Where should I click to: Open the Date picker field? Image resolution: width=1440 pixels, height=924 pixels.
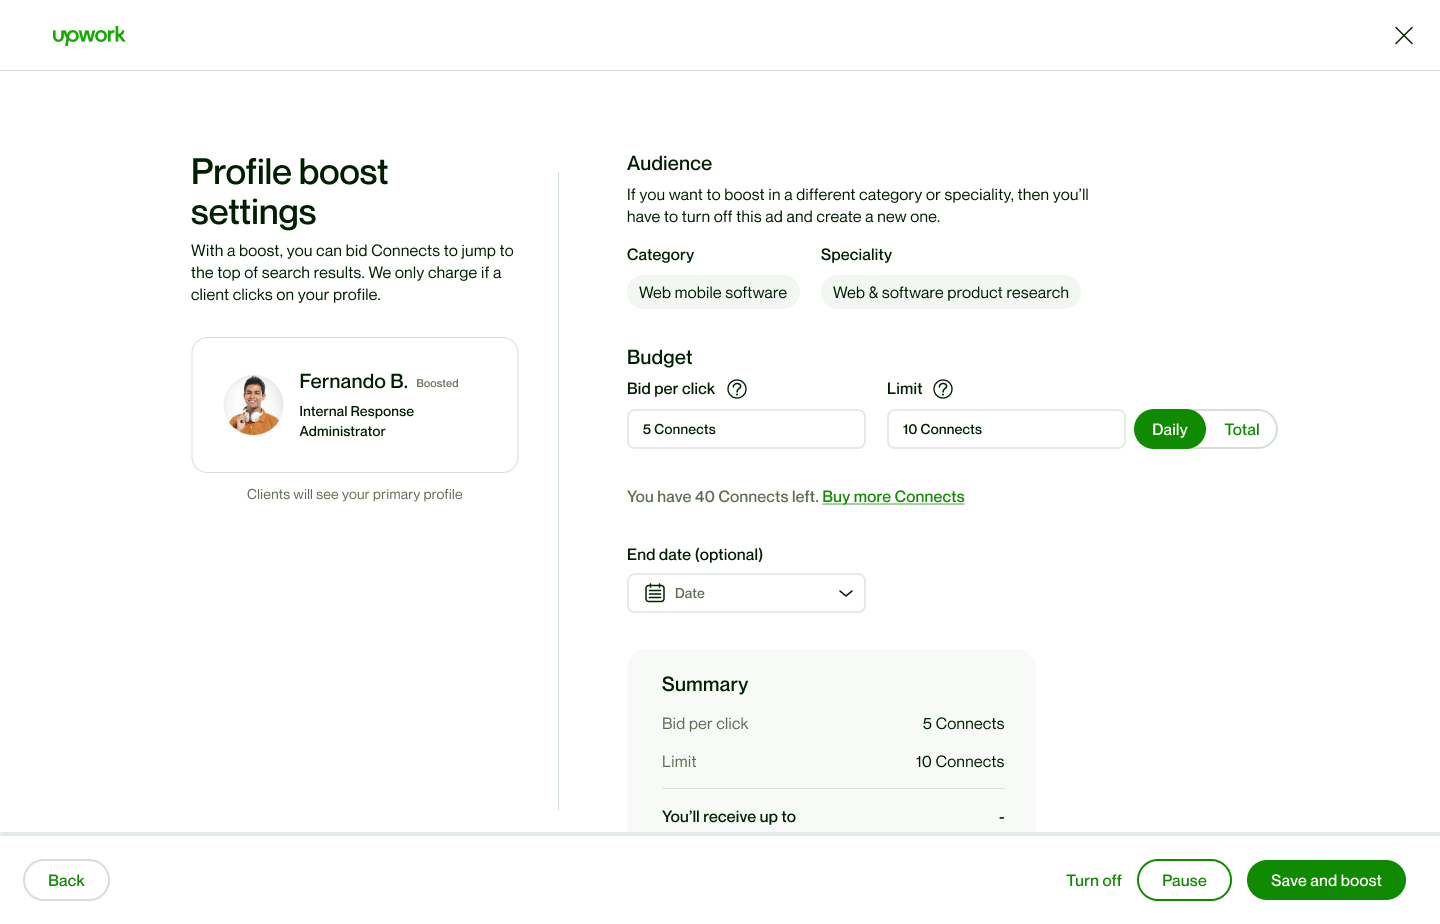746,593
